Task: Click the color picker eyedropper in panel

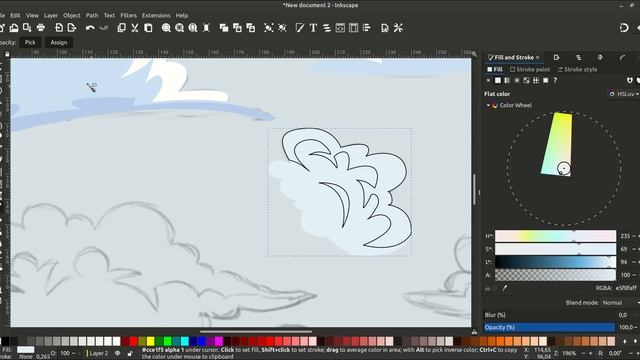Action: pos(505,288)
